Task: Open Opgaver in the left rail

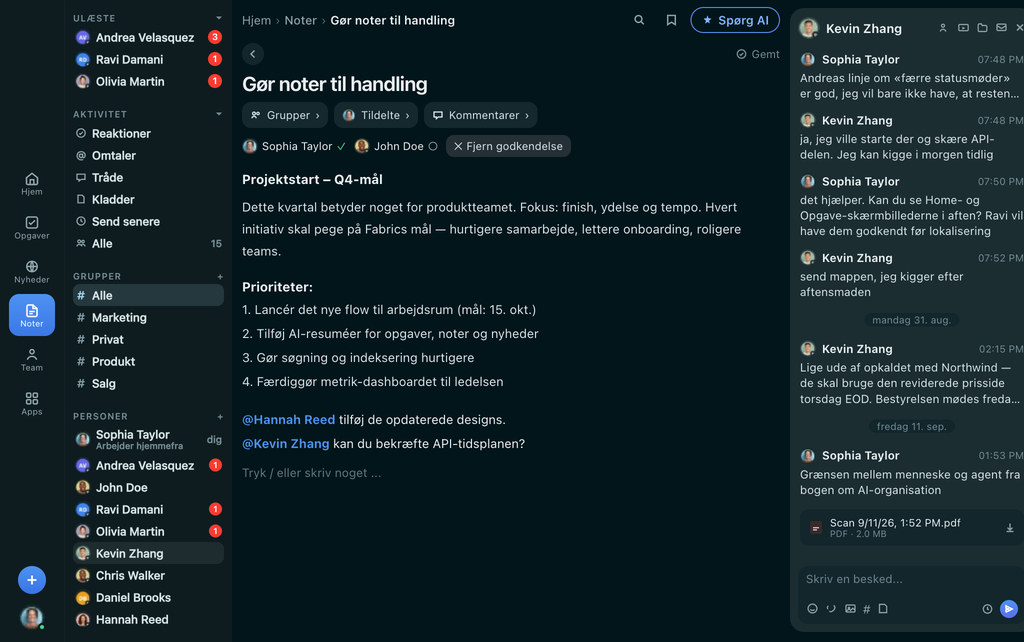Action: [31, 227]
